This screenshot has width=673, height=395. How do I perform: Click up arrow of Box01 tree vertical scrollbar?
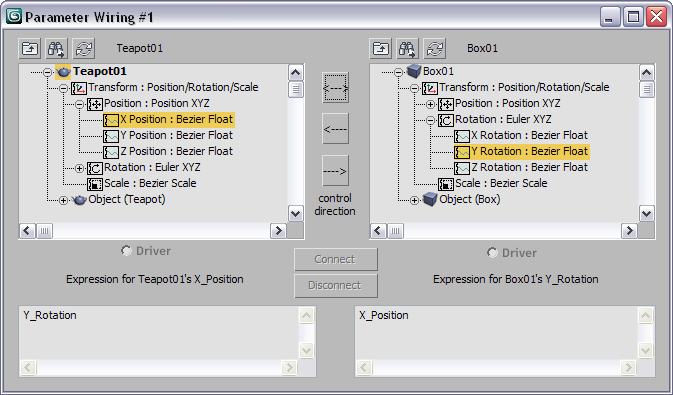[646, 73]
